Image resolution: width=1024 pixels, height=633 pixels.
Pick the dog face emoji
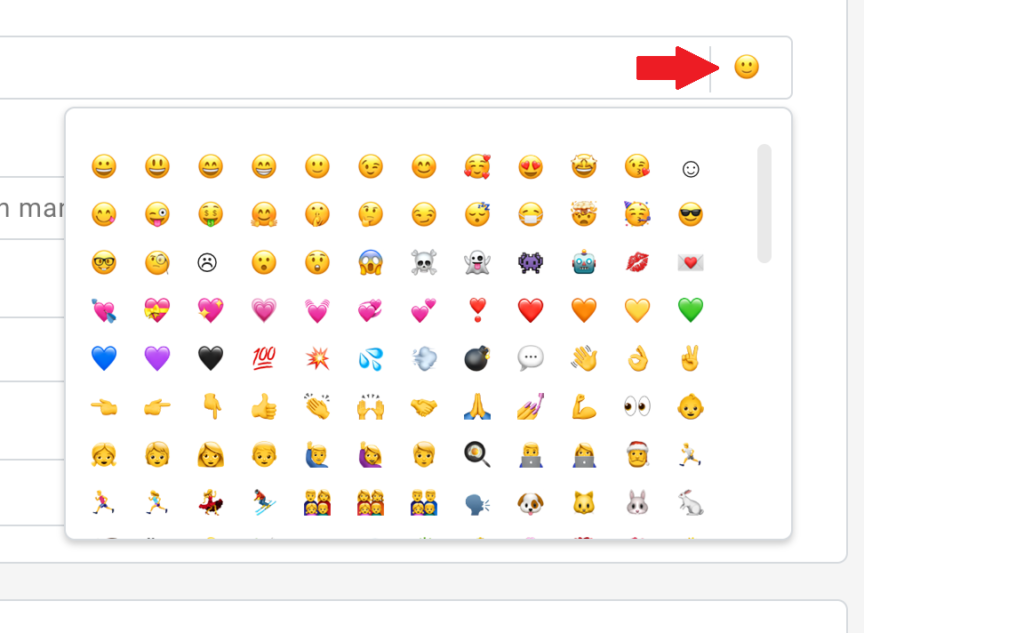[x=530, y=503]
